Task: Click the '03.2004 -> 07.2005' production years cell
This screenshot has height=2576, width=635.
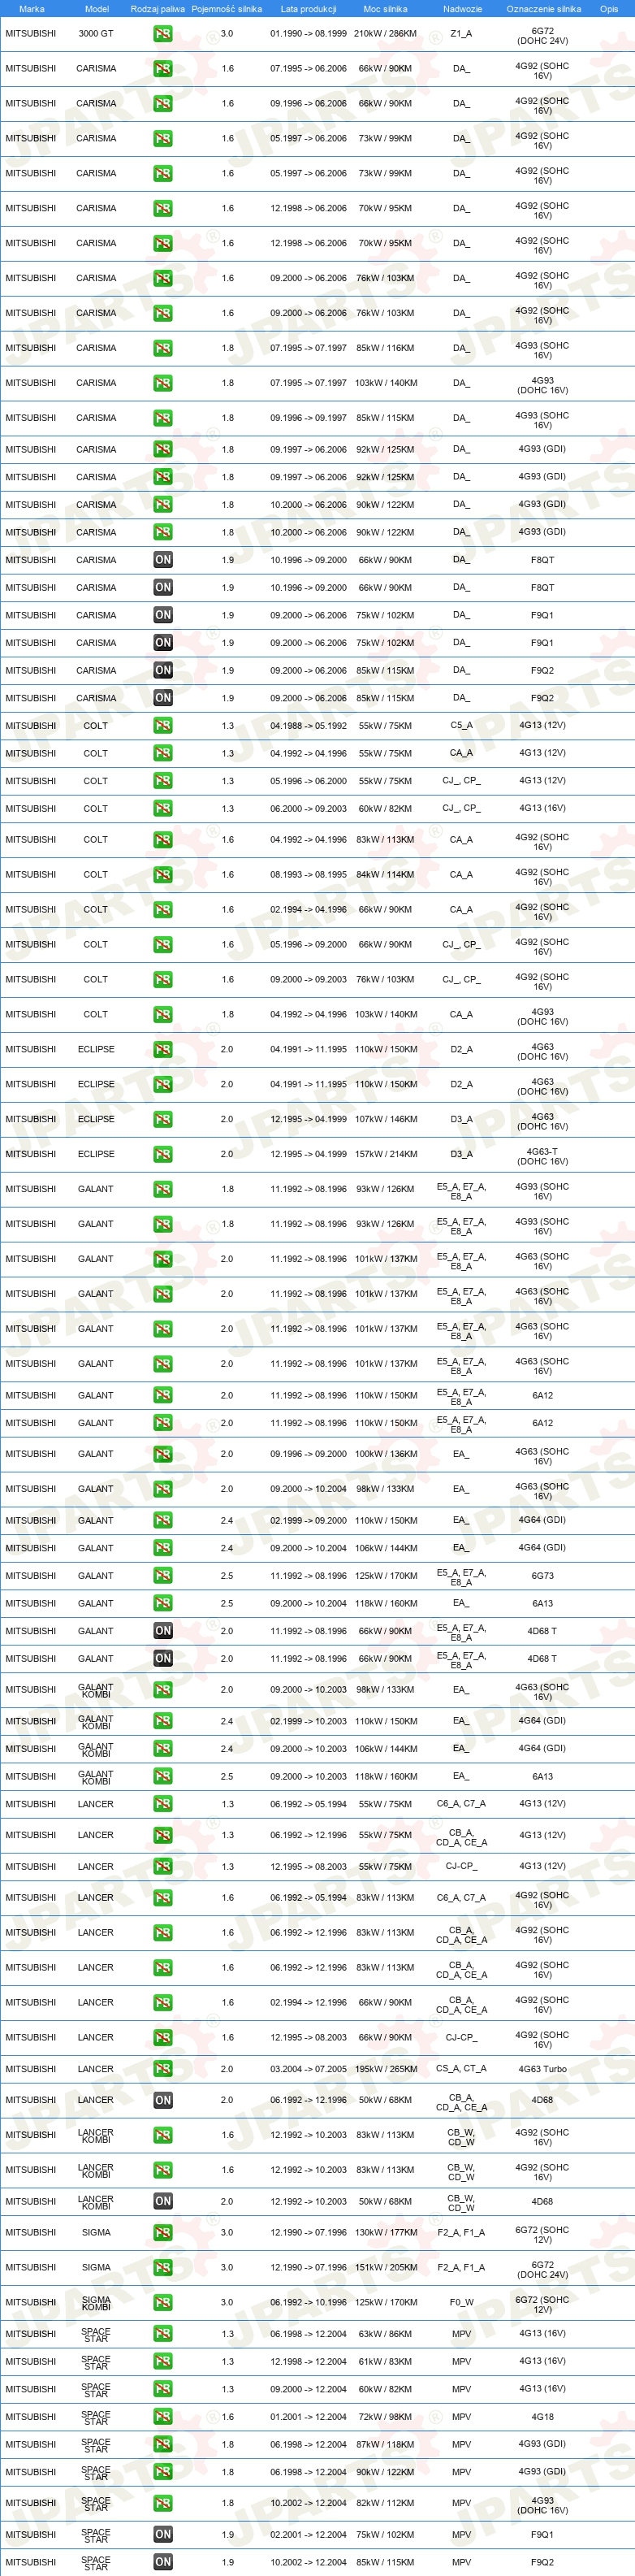Action: (308, 2068)
